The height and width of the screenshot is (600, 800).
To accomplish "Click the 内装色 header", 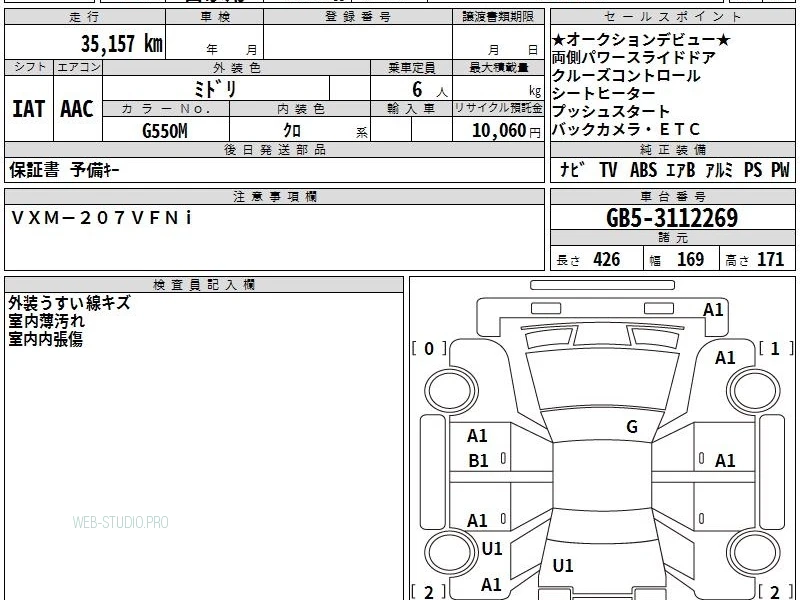I will [300, 109].
